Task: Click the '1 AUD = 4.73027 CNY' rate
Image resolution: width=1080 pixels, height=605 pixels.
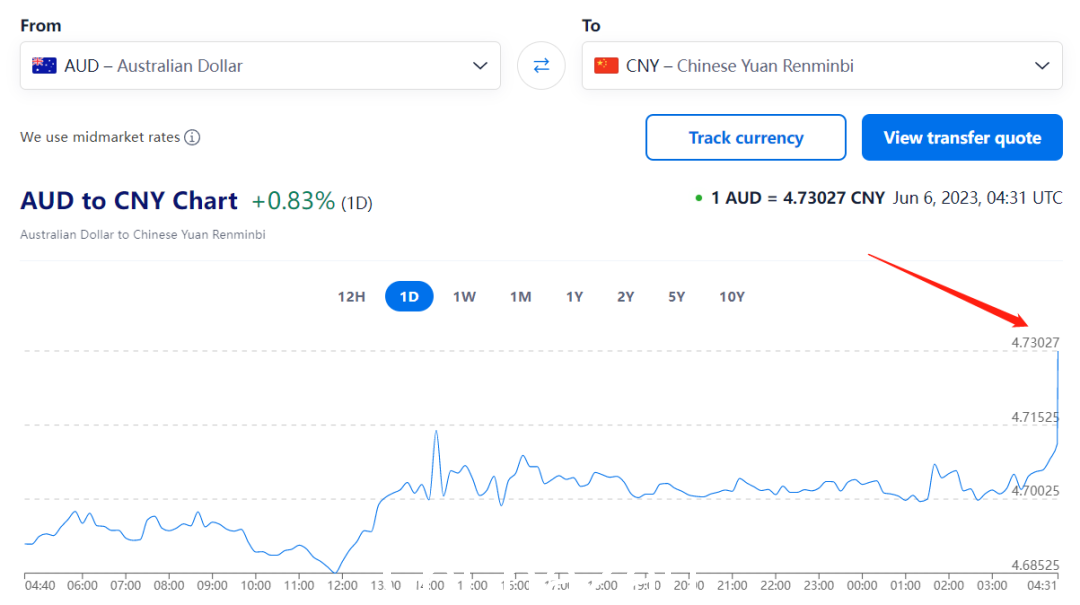Action: click(798, 198)
